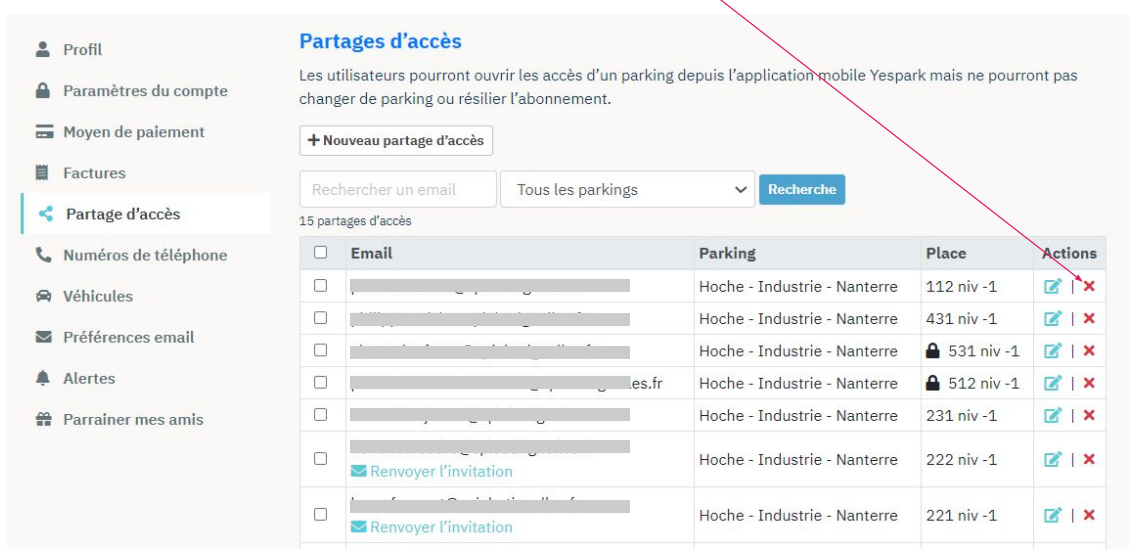
Task: Open the Tous les parkings dropdown
Action: 627,190
